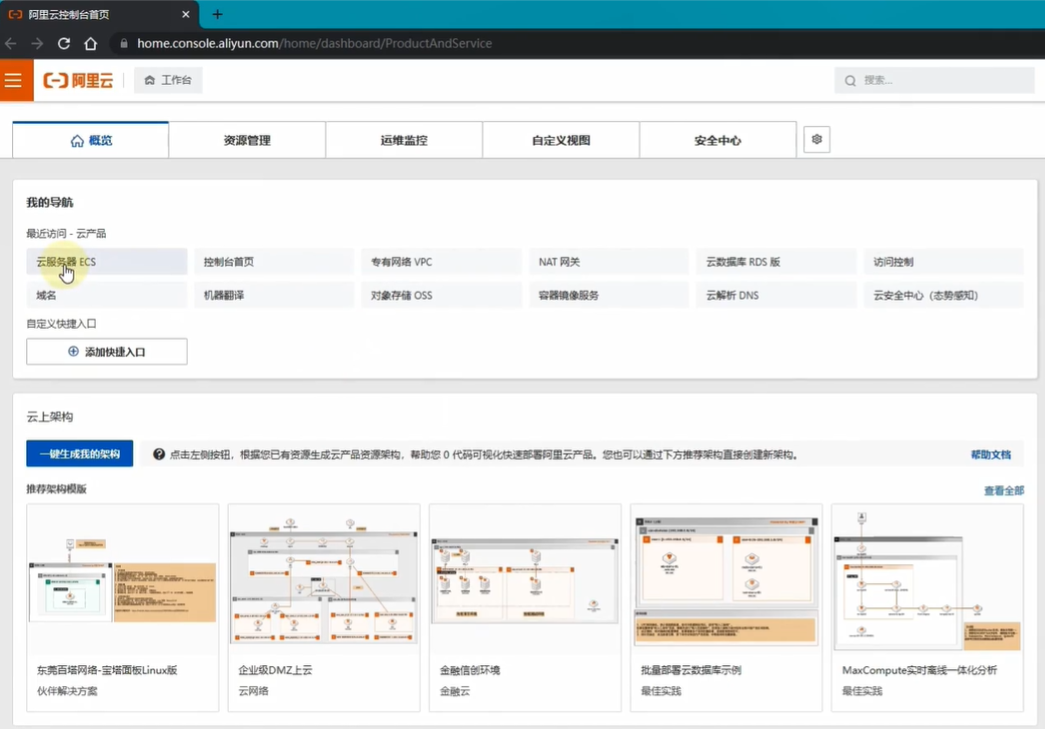Open NAT 网关 shortcut
1045x729 pixels.
pyautogui.click(x=609, y=262)
